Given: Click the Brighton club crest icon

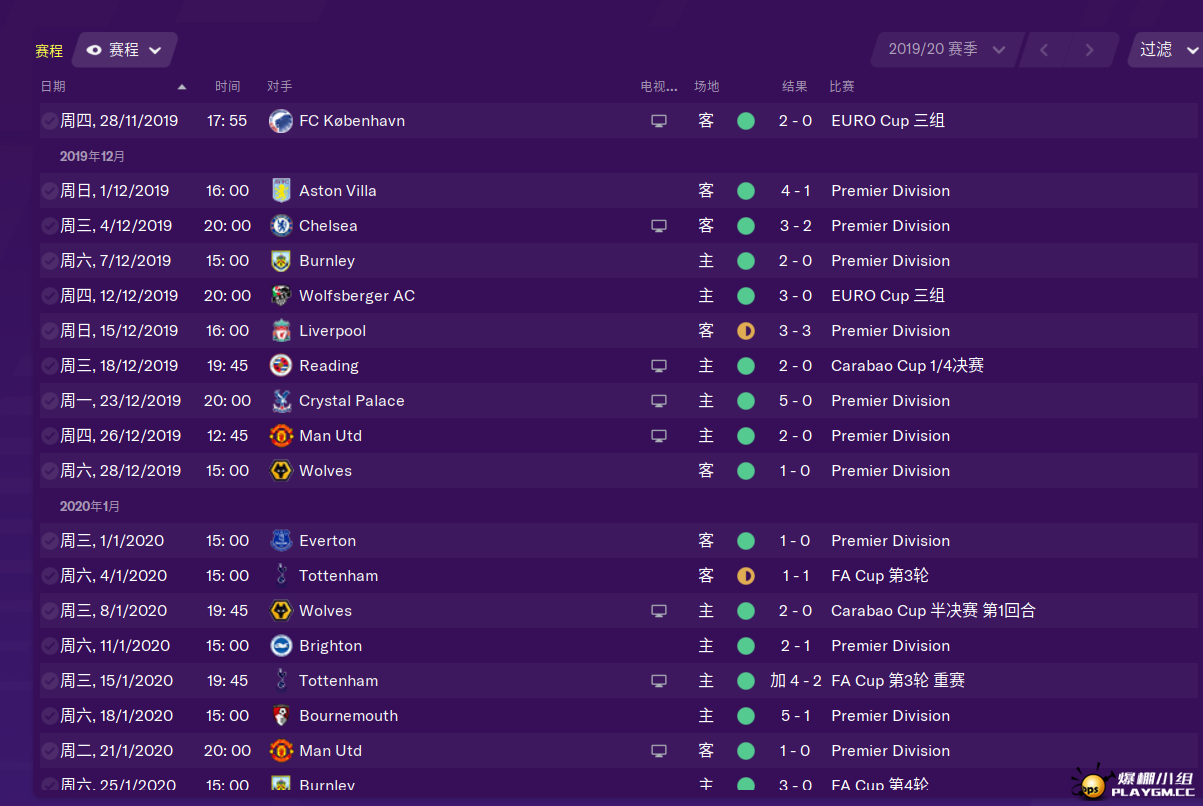Looking at the screenshot, I should pyautogui.click(x=281, y=646).
